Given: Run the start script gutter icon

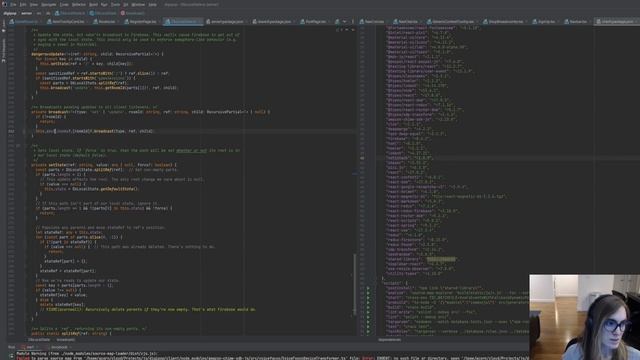Looking at the screenshot, I should (368, 298).
